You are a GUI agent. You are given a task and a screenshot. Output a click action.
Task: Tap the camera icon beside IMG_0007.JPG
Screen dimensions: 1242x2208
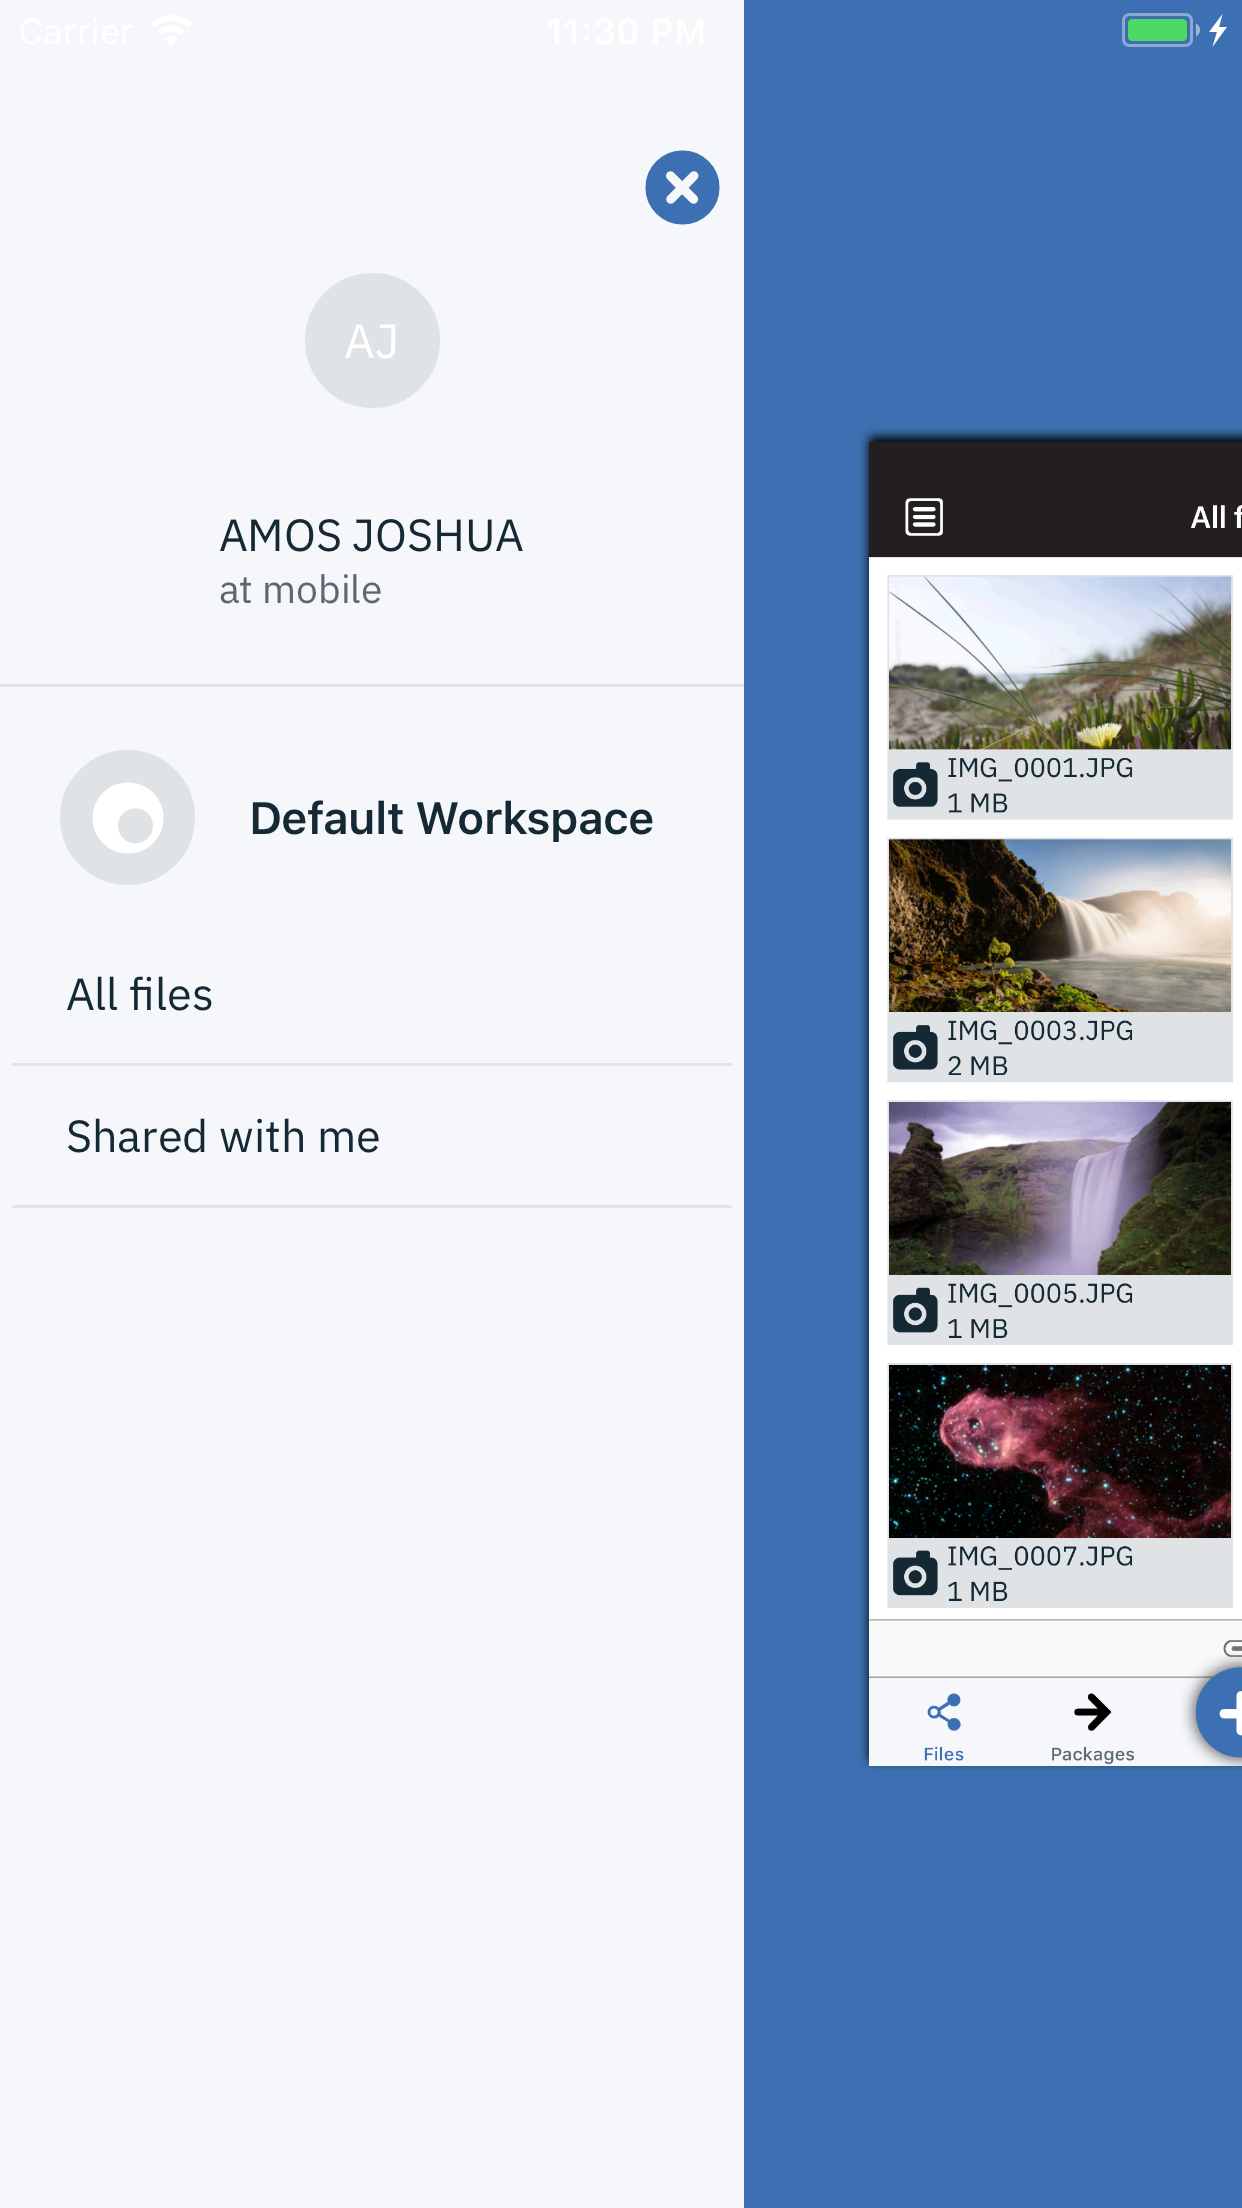[914, 1575]
